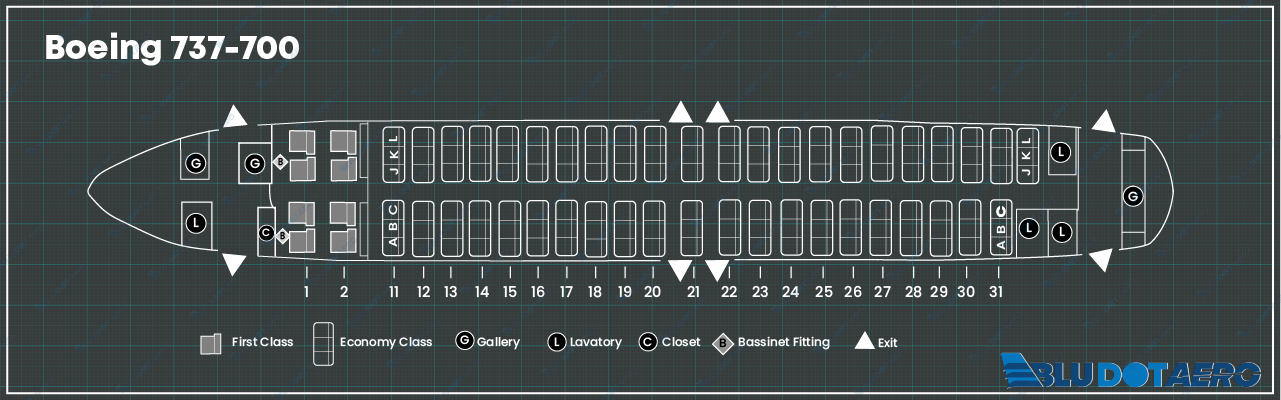The height and width of the screenshot is (400, 1281).
Task: Select the upper bassinet fitting diamond in first class
Action: pyautogui.click(x=281, y=162)
